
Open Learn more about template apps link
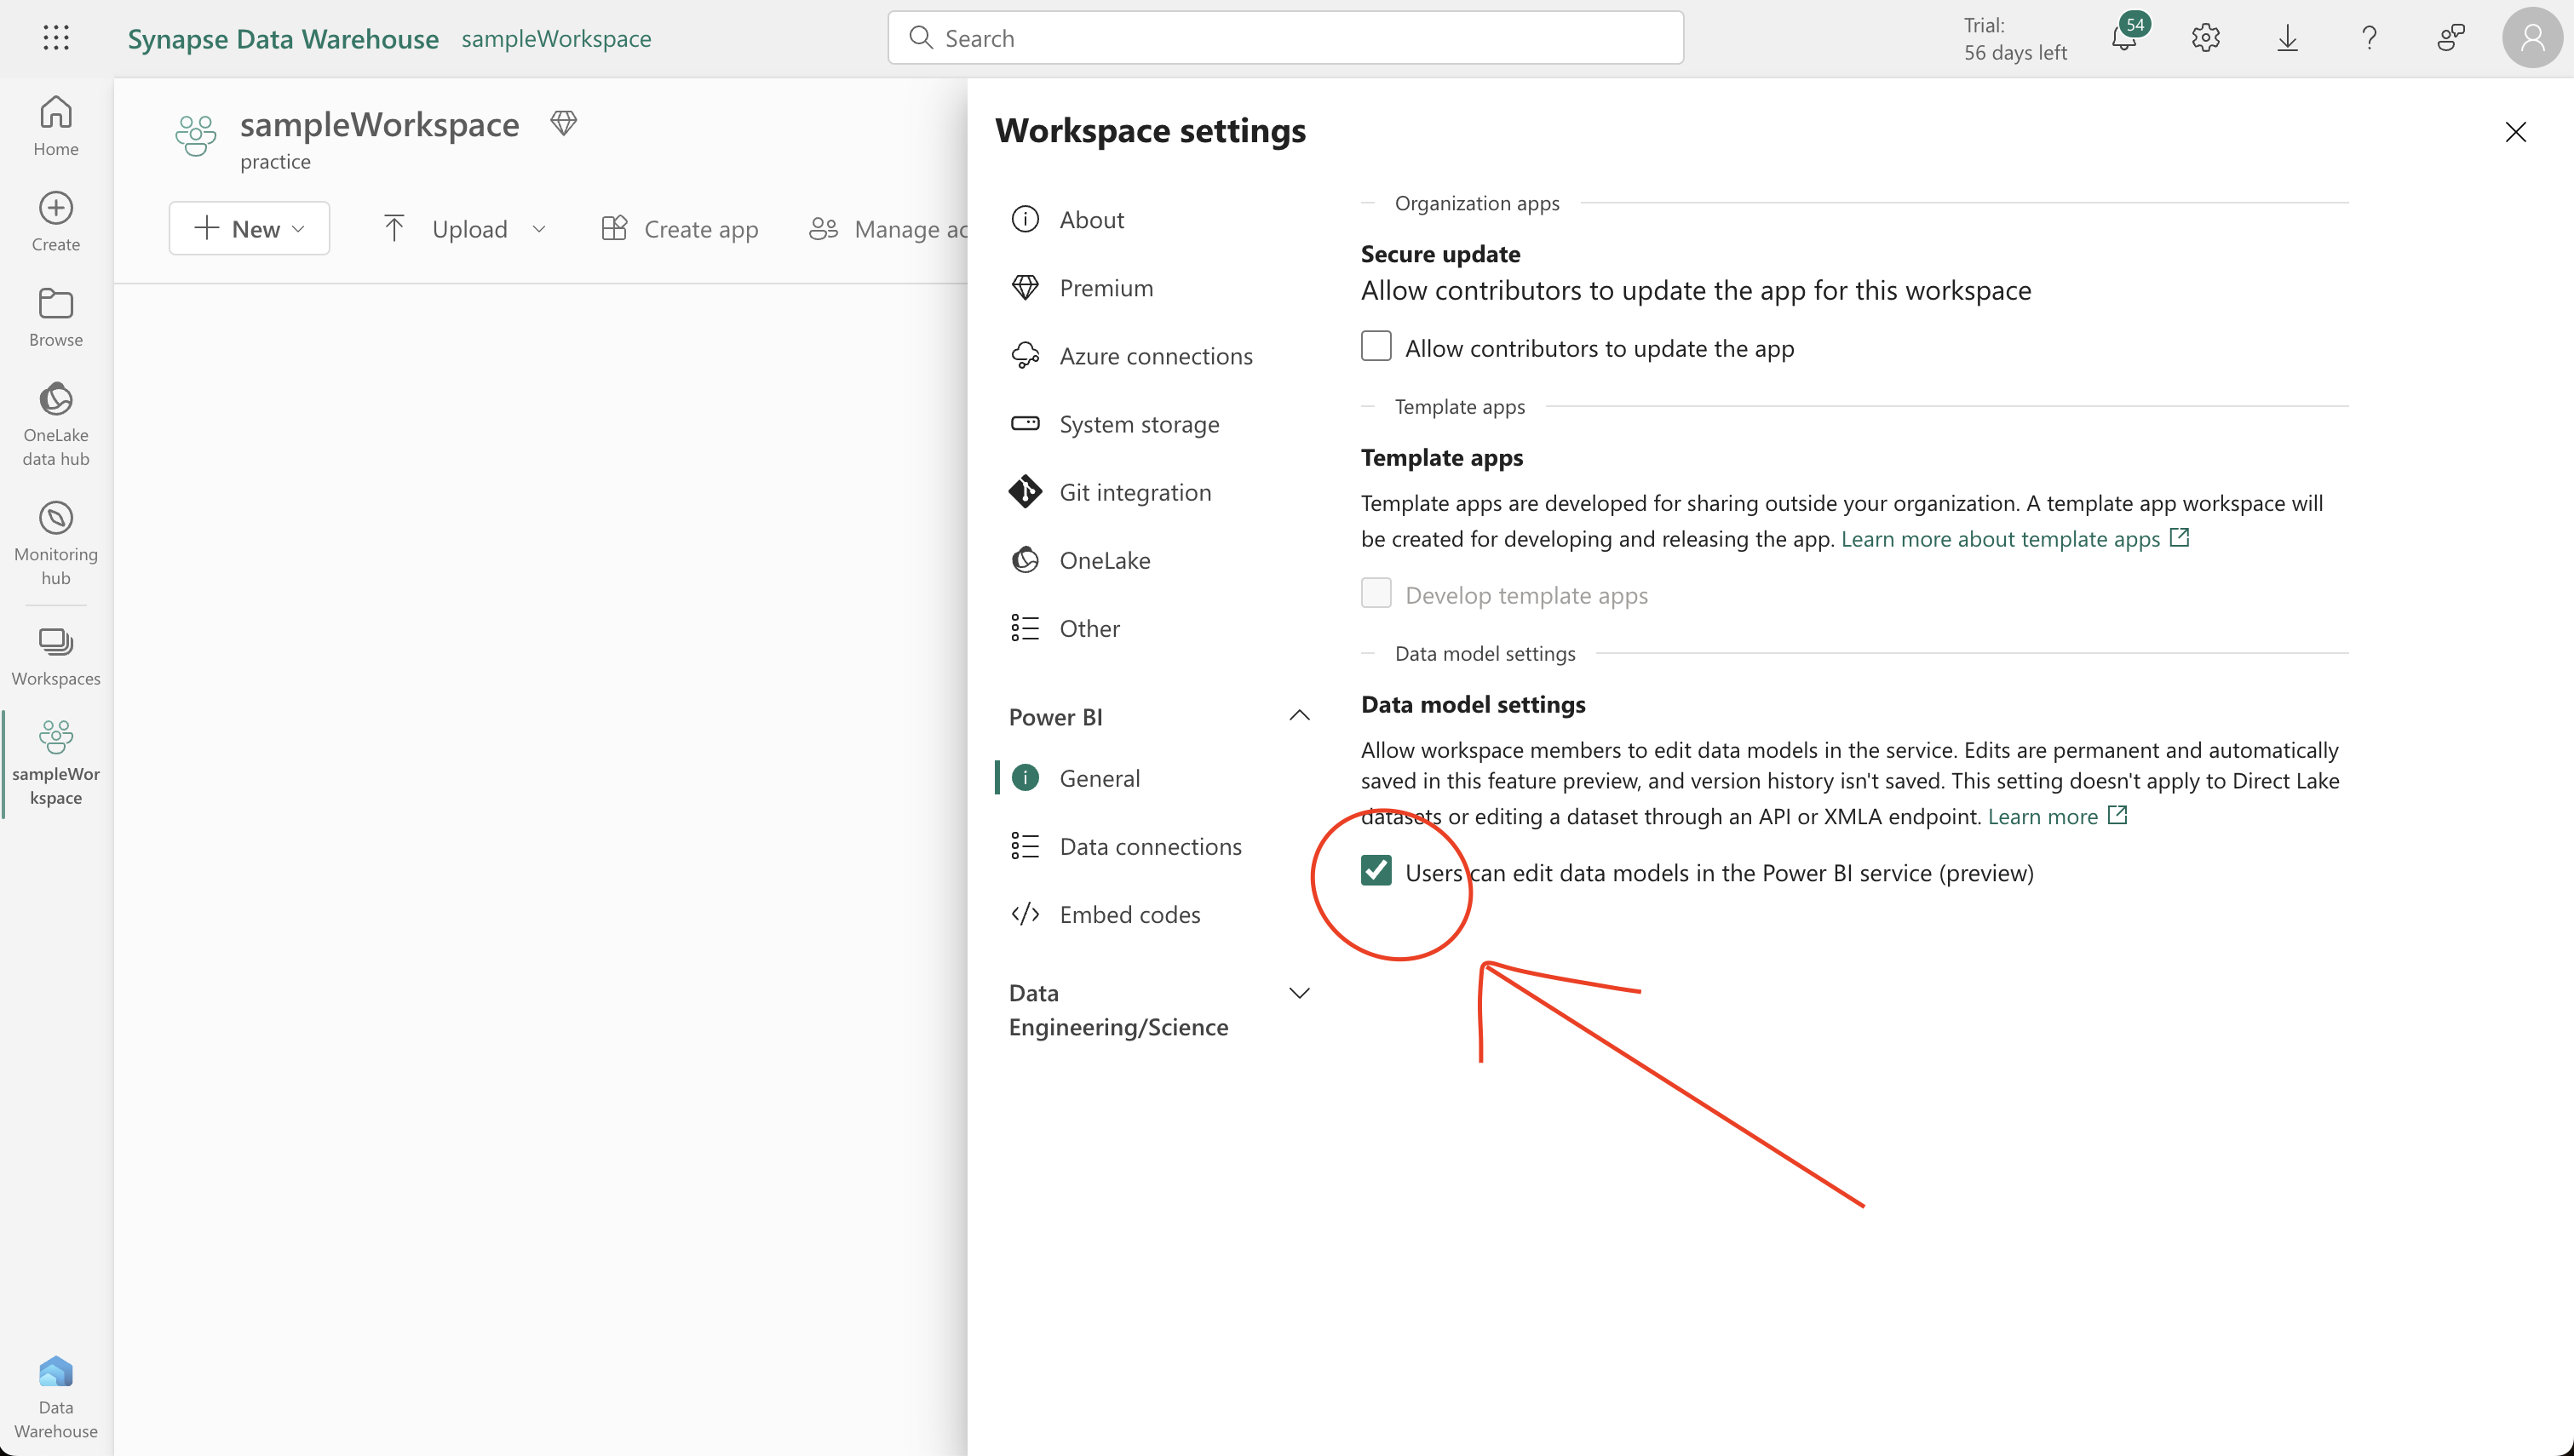(2000, 539)
